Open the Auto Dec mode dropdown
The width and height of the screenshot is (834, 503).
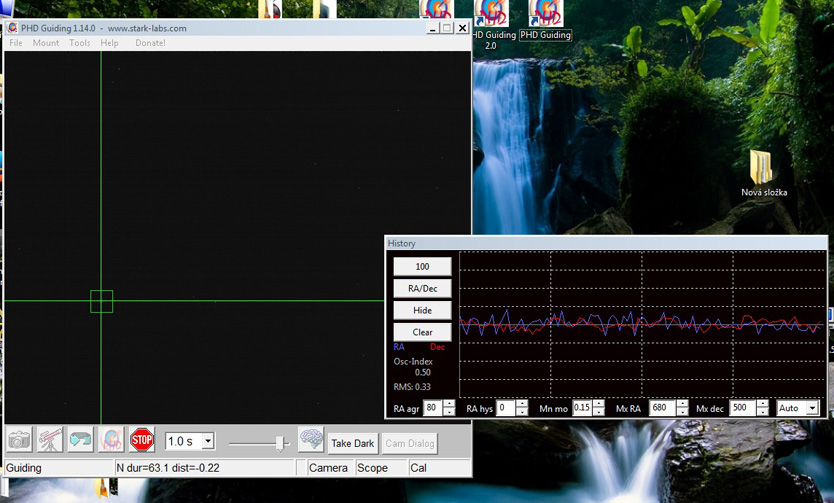(812, 408)
